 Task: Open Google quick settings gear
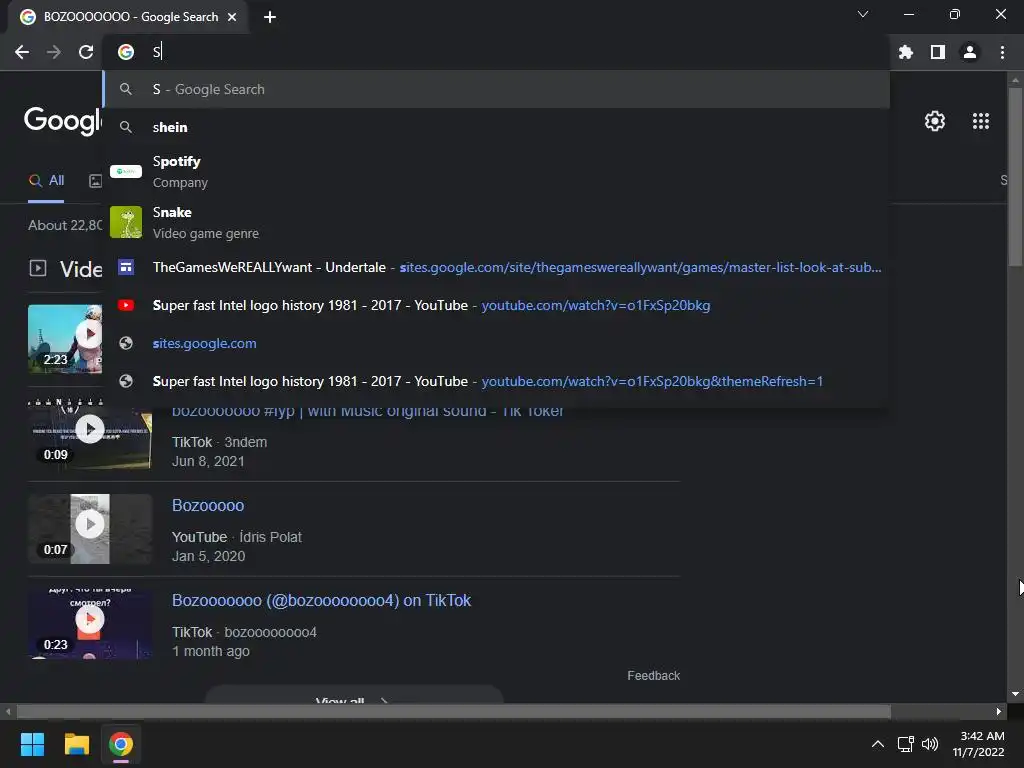point(935,121)
